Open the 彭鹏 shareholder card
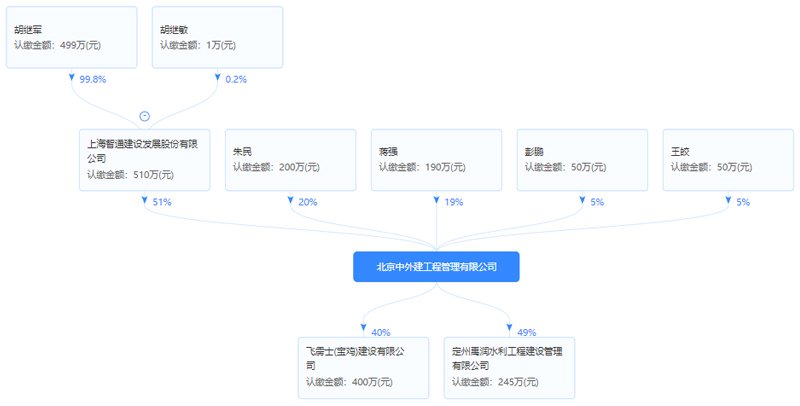Viewport: 800px width, 406px height. (x=582, y=160)
